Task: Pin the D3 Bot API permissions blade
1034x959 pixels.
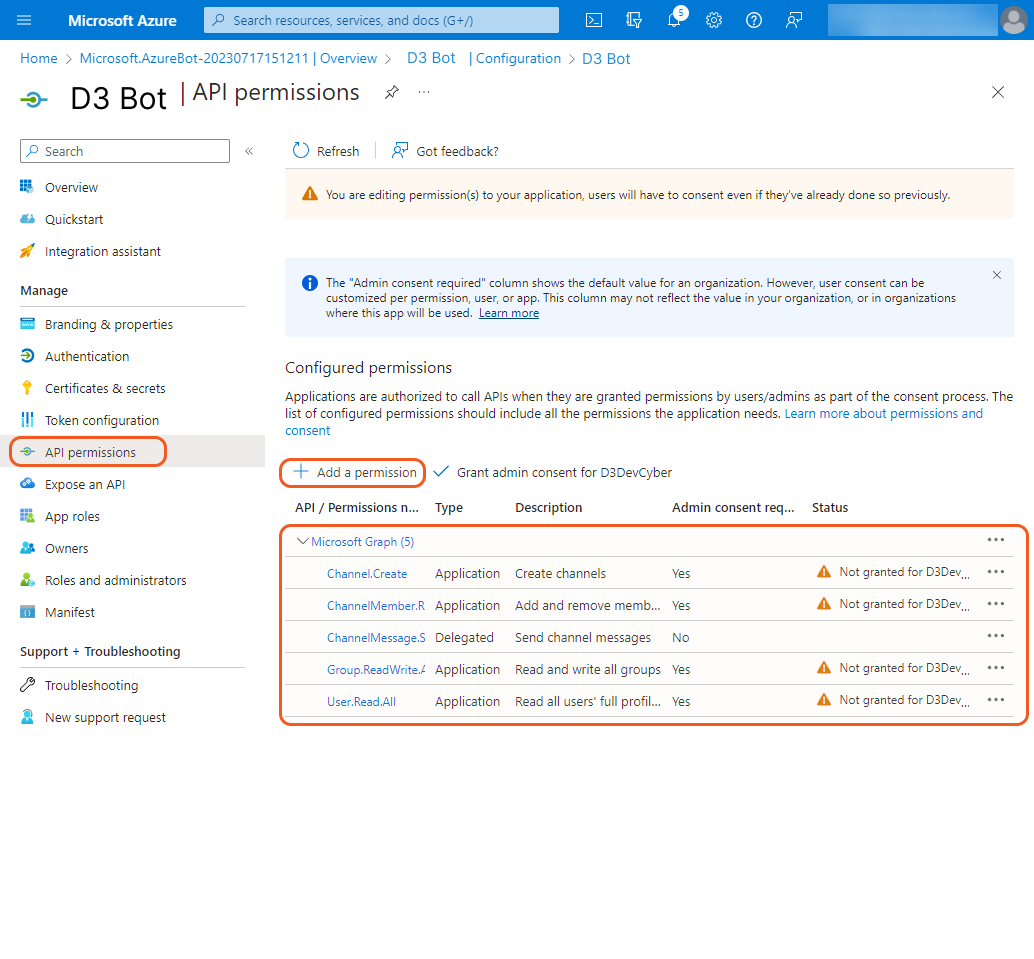Action: [x=392, y=92]
